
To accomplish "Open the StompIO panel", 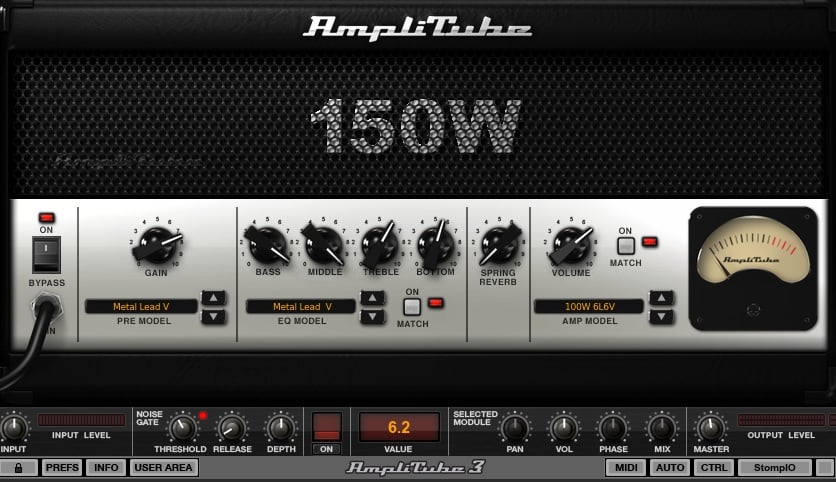I will (774, 468).
